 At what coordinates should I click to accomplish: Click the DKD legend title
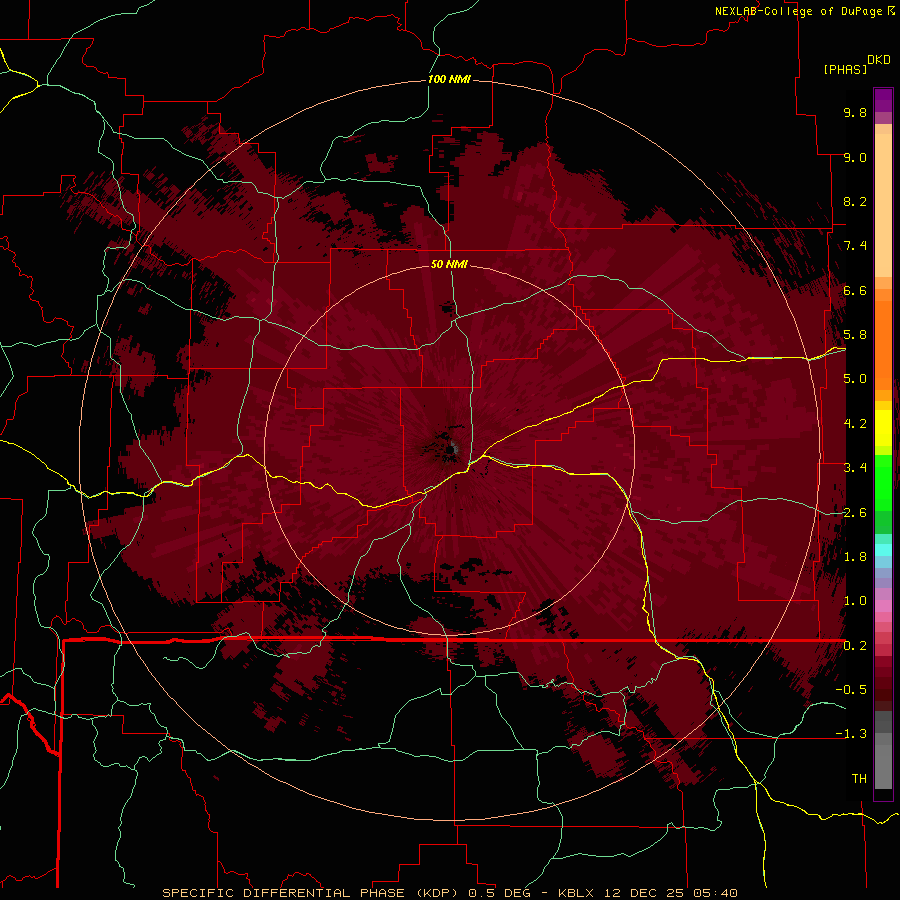point(879,60)
